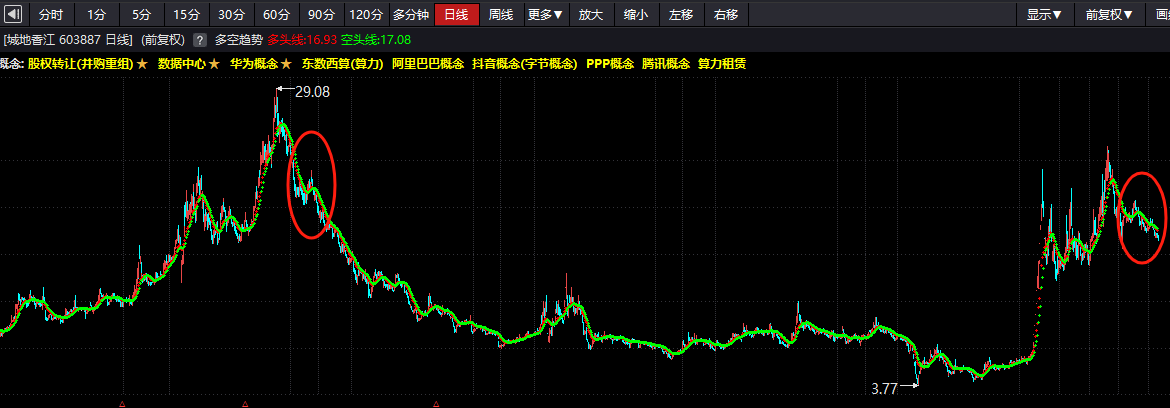Click the (前复权) label beside the title
The height and width of the screenshot is (408, 1170).
tap(164, 40)
